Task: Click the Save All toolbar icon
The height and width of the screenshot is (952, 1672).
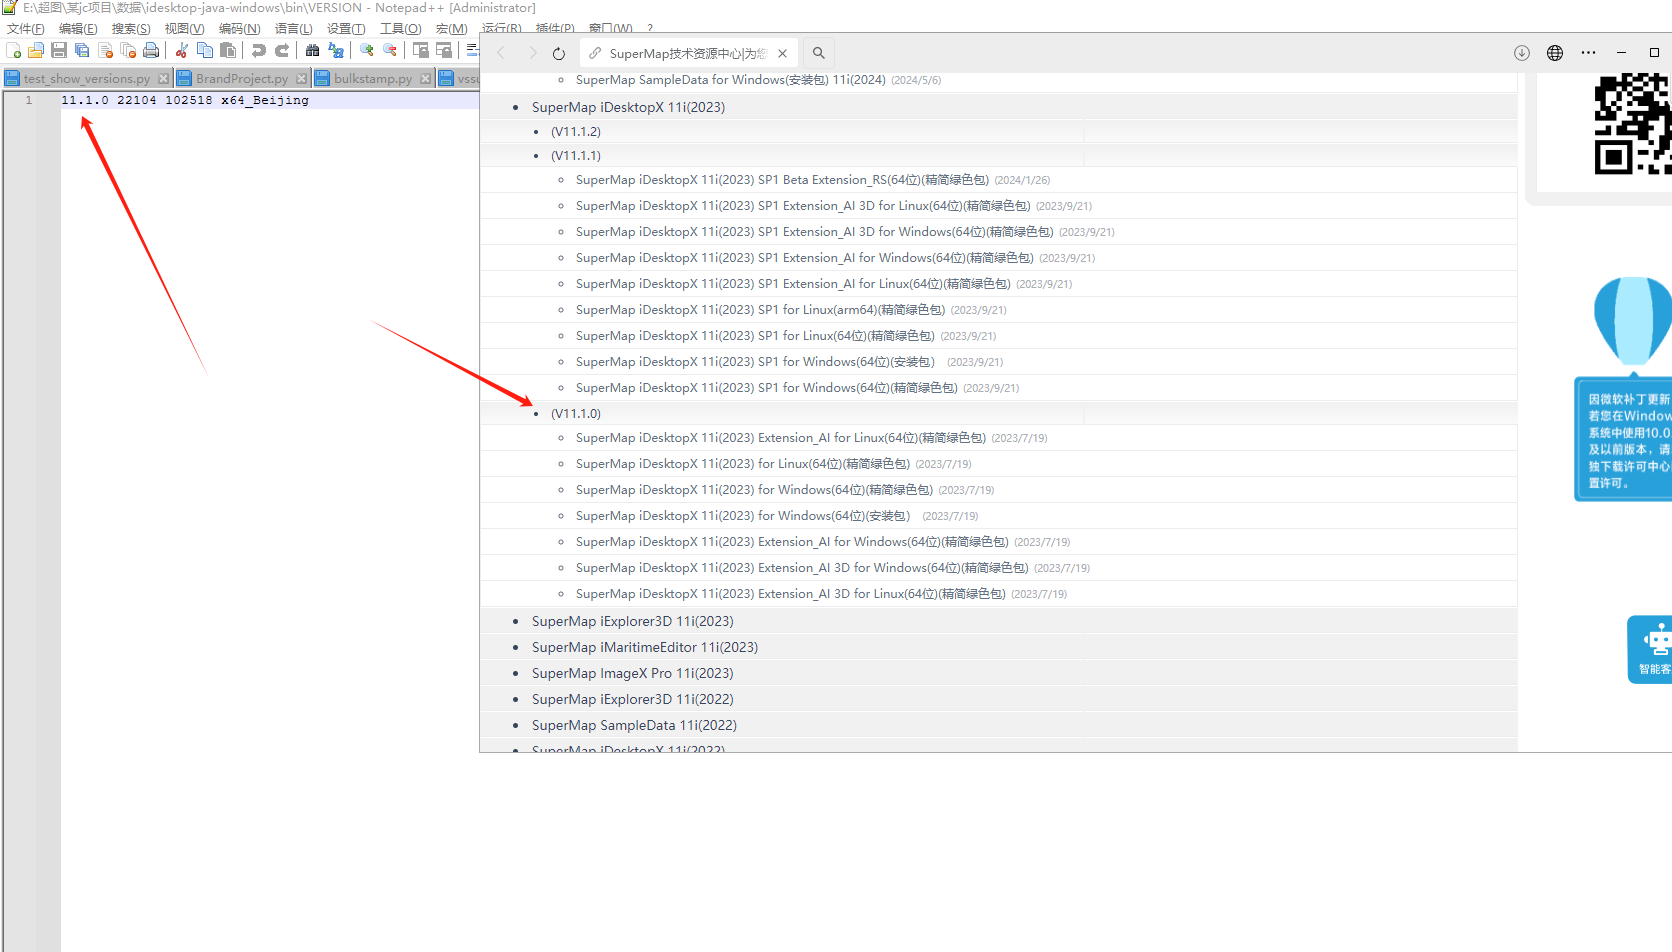Action: click(82, 50)
